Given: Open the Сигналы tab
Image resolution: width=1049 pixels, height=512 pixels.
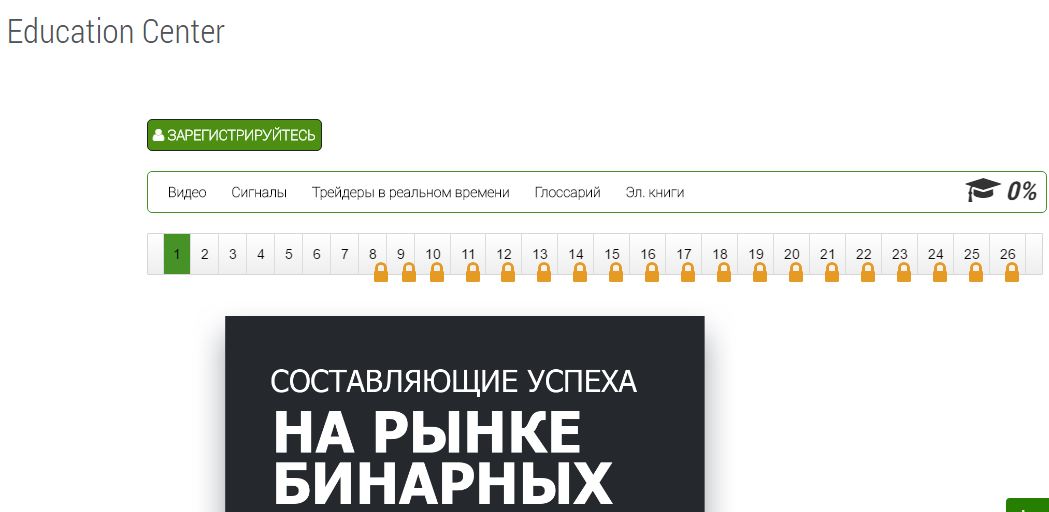Looking at the screenshot, I should 259,193.
